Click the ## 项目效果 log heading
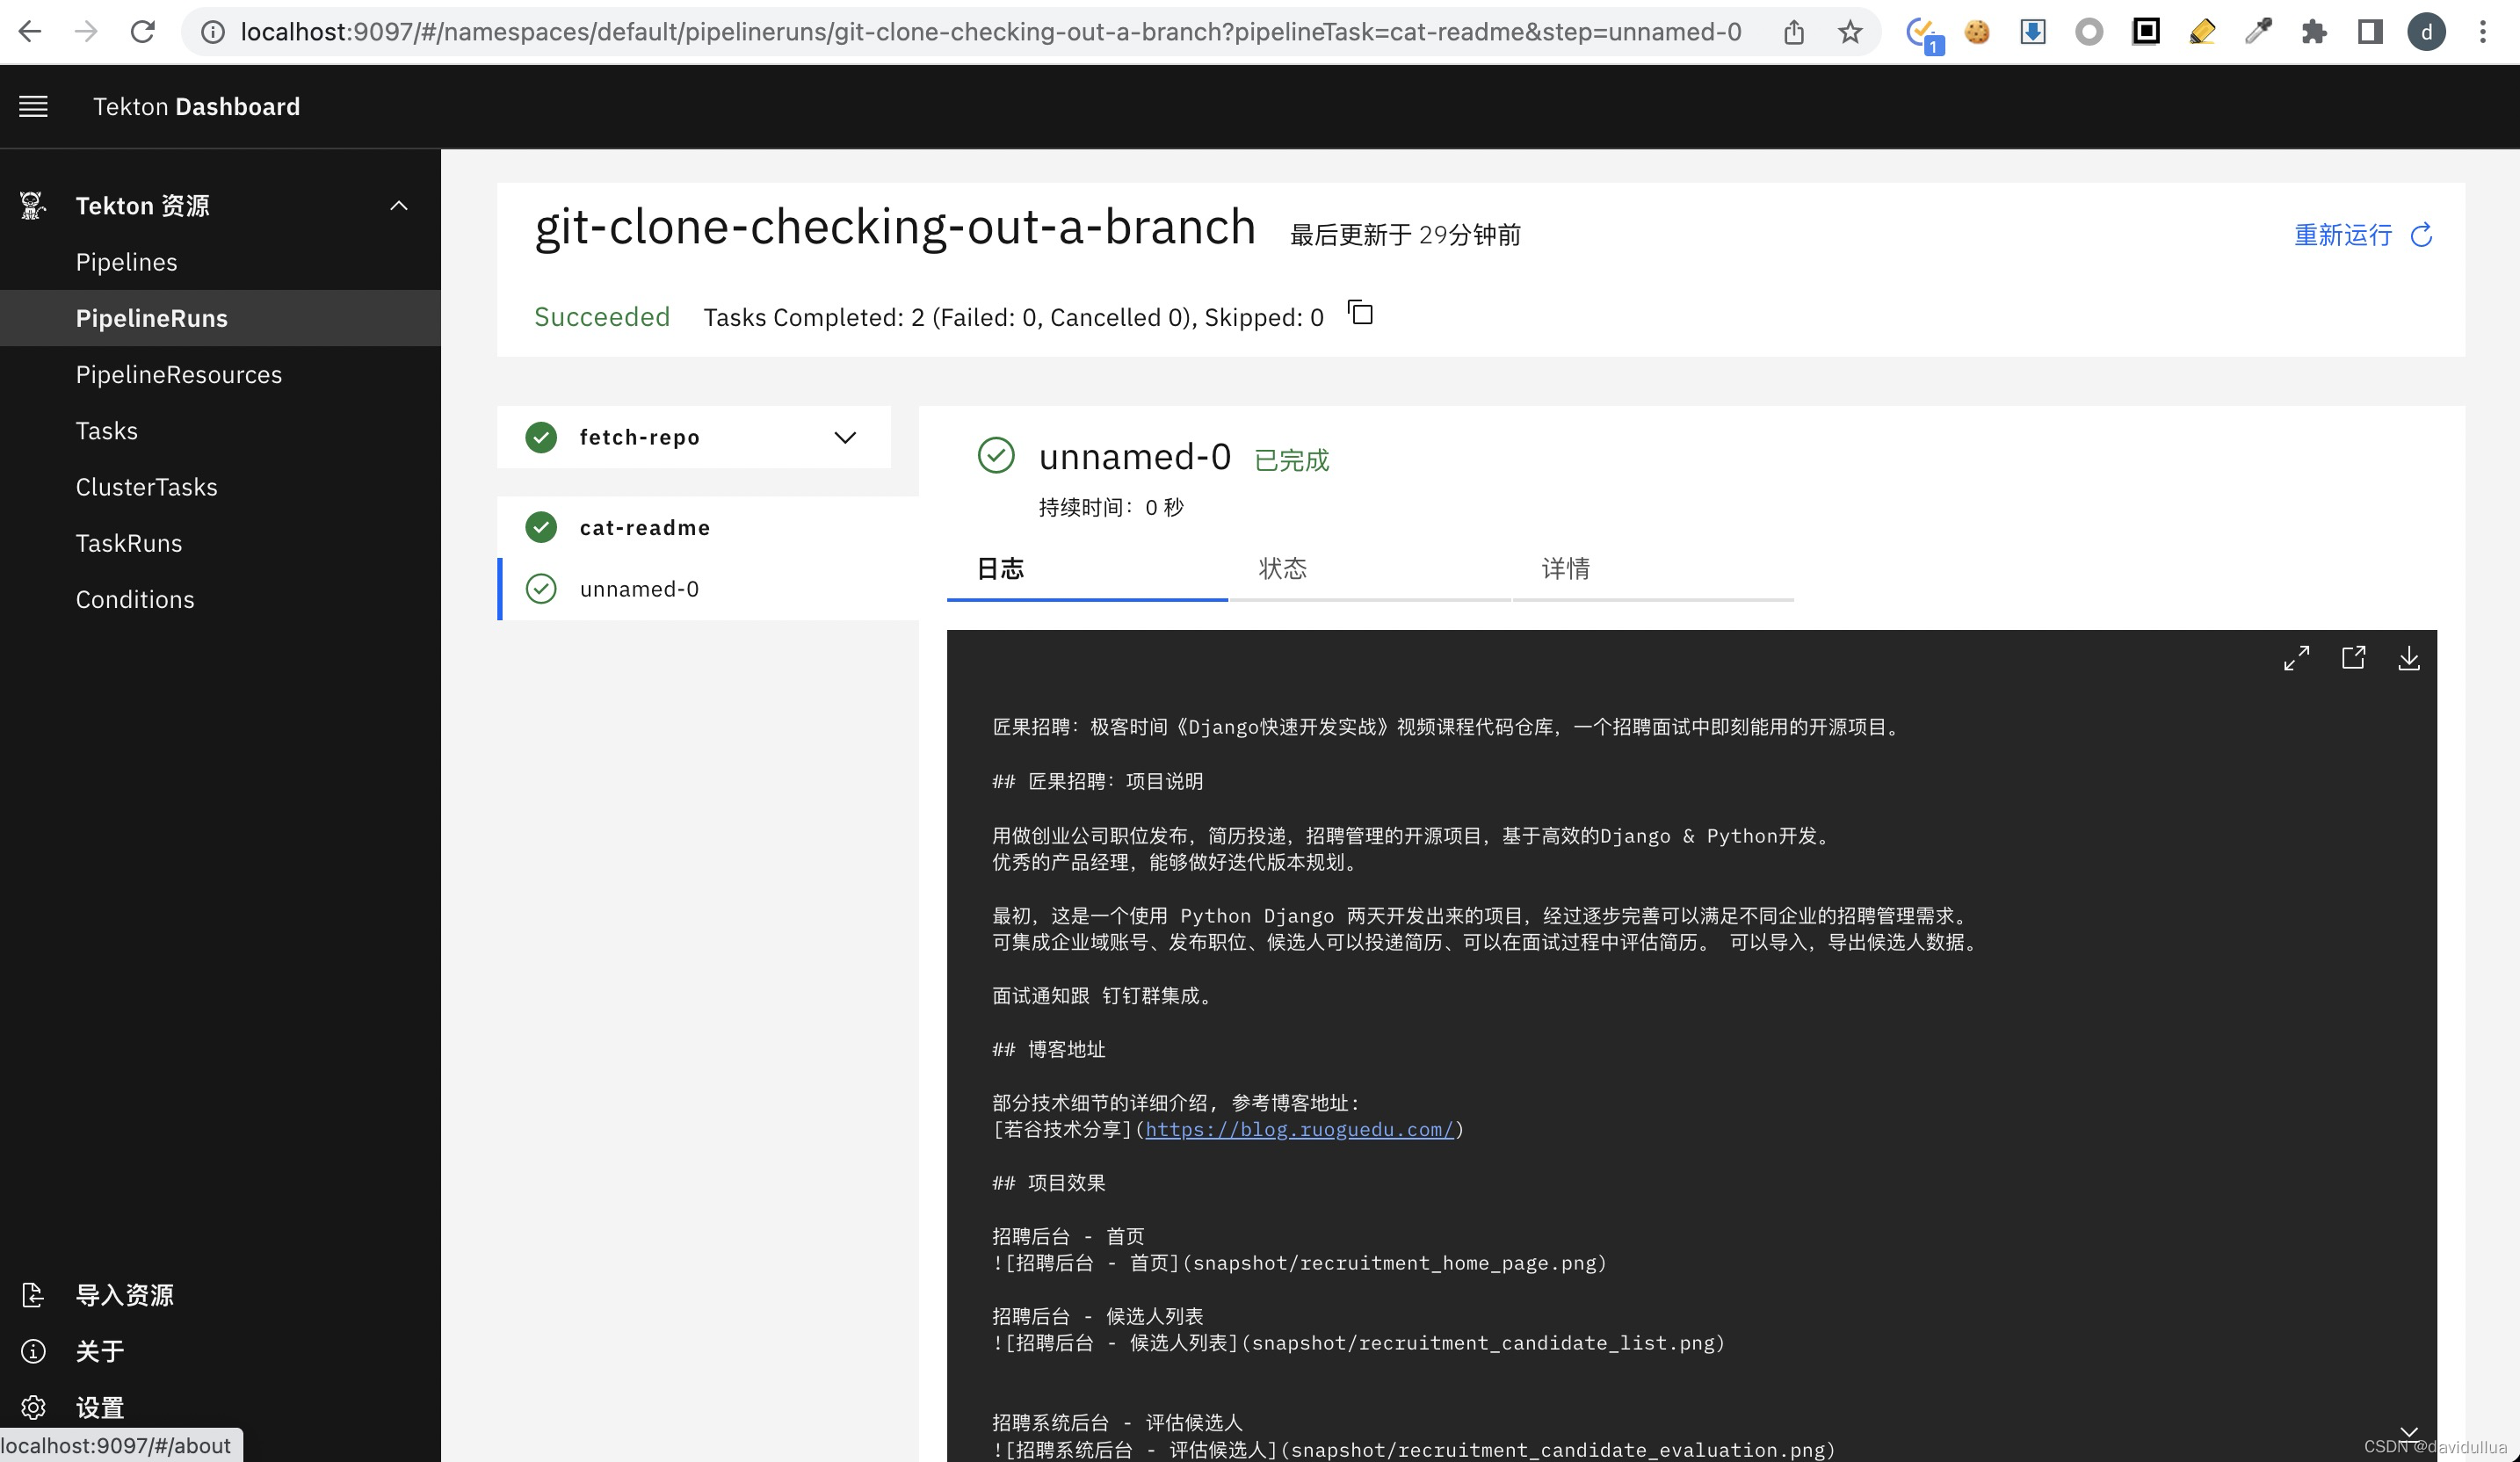Image resolution: width=2520 pixels, height=1462 pixels. pyautogui.click(x=1048, y=1183)
